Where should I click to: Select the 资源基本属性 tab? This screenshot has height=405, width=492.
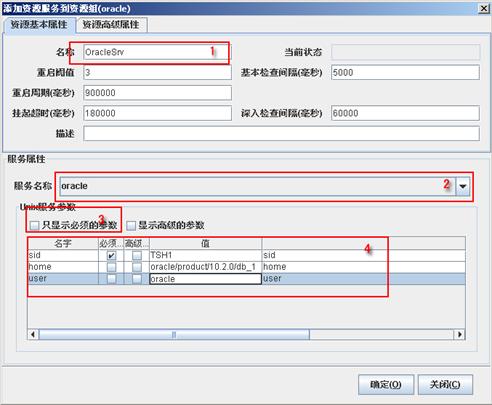39,25
